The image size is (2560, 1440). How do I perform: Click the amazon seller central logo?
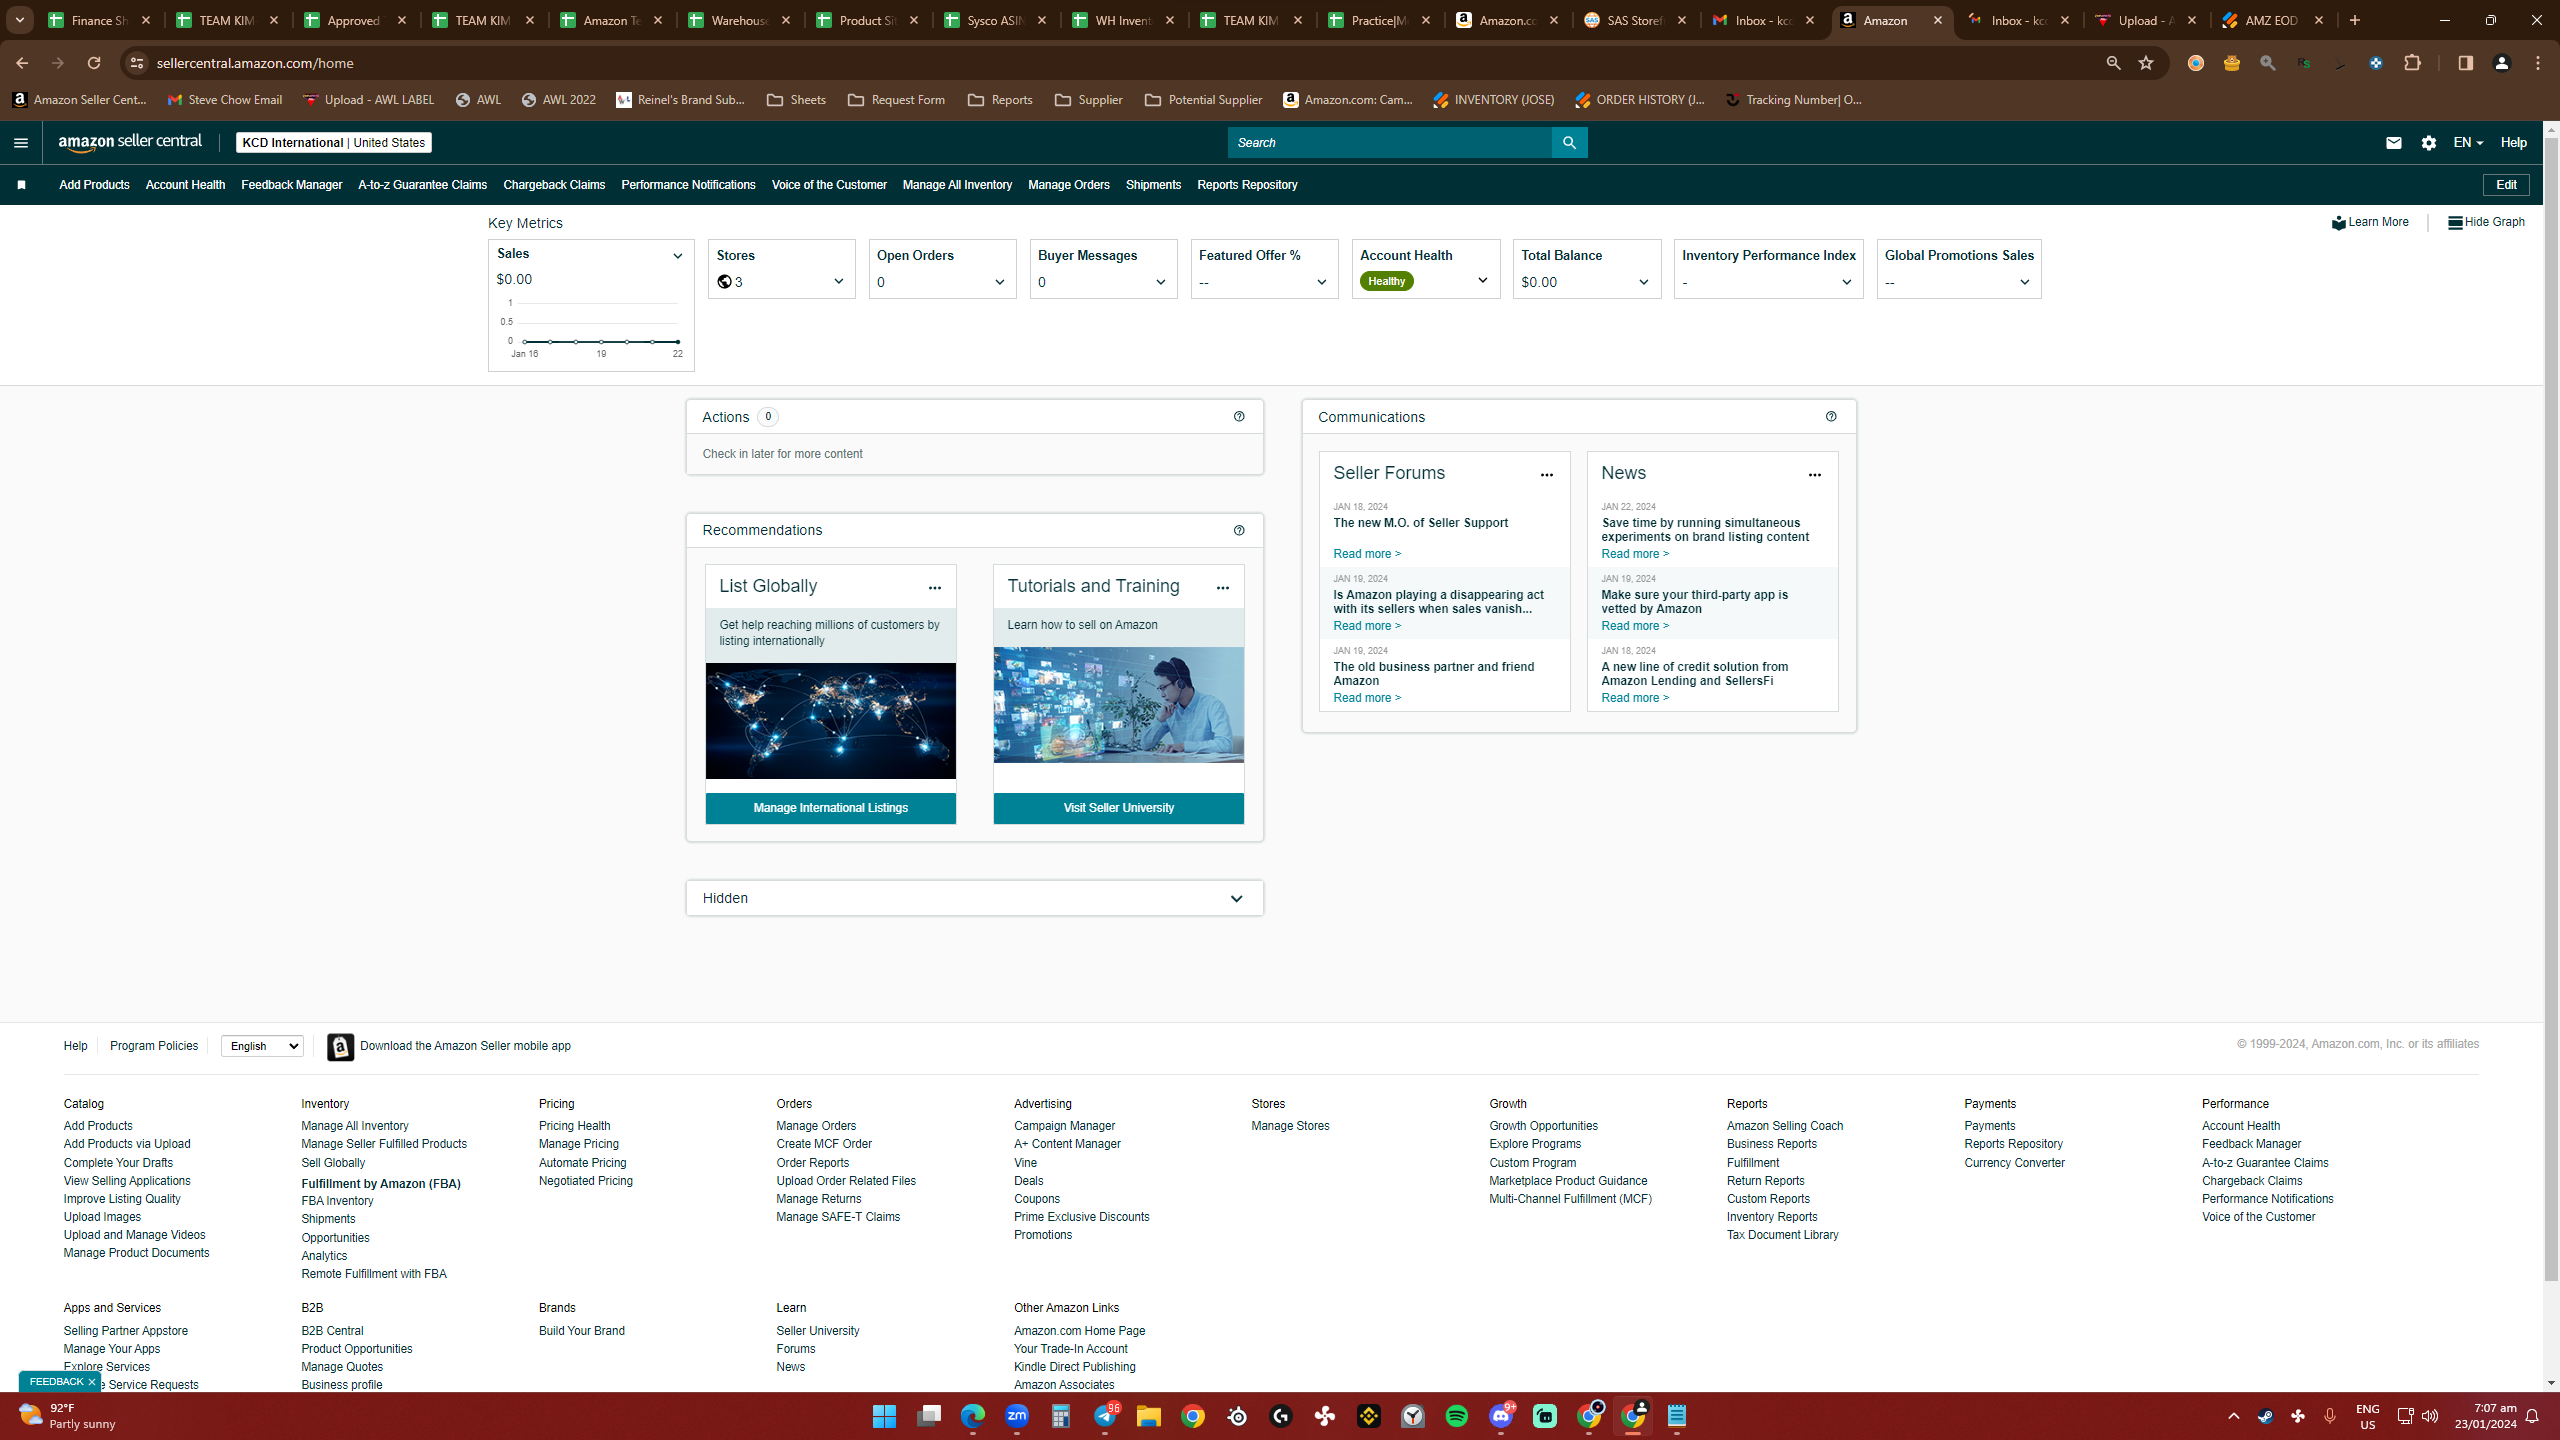tap(130, 142)
